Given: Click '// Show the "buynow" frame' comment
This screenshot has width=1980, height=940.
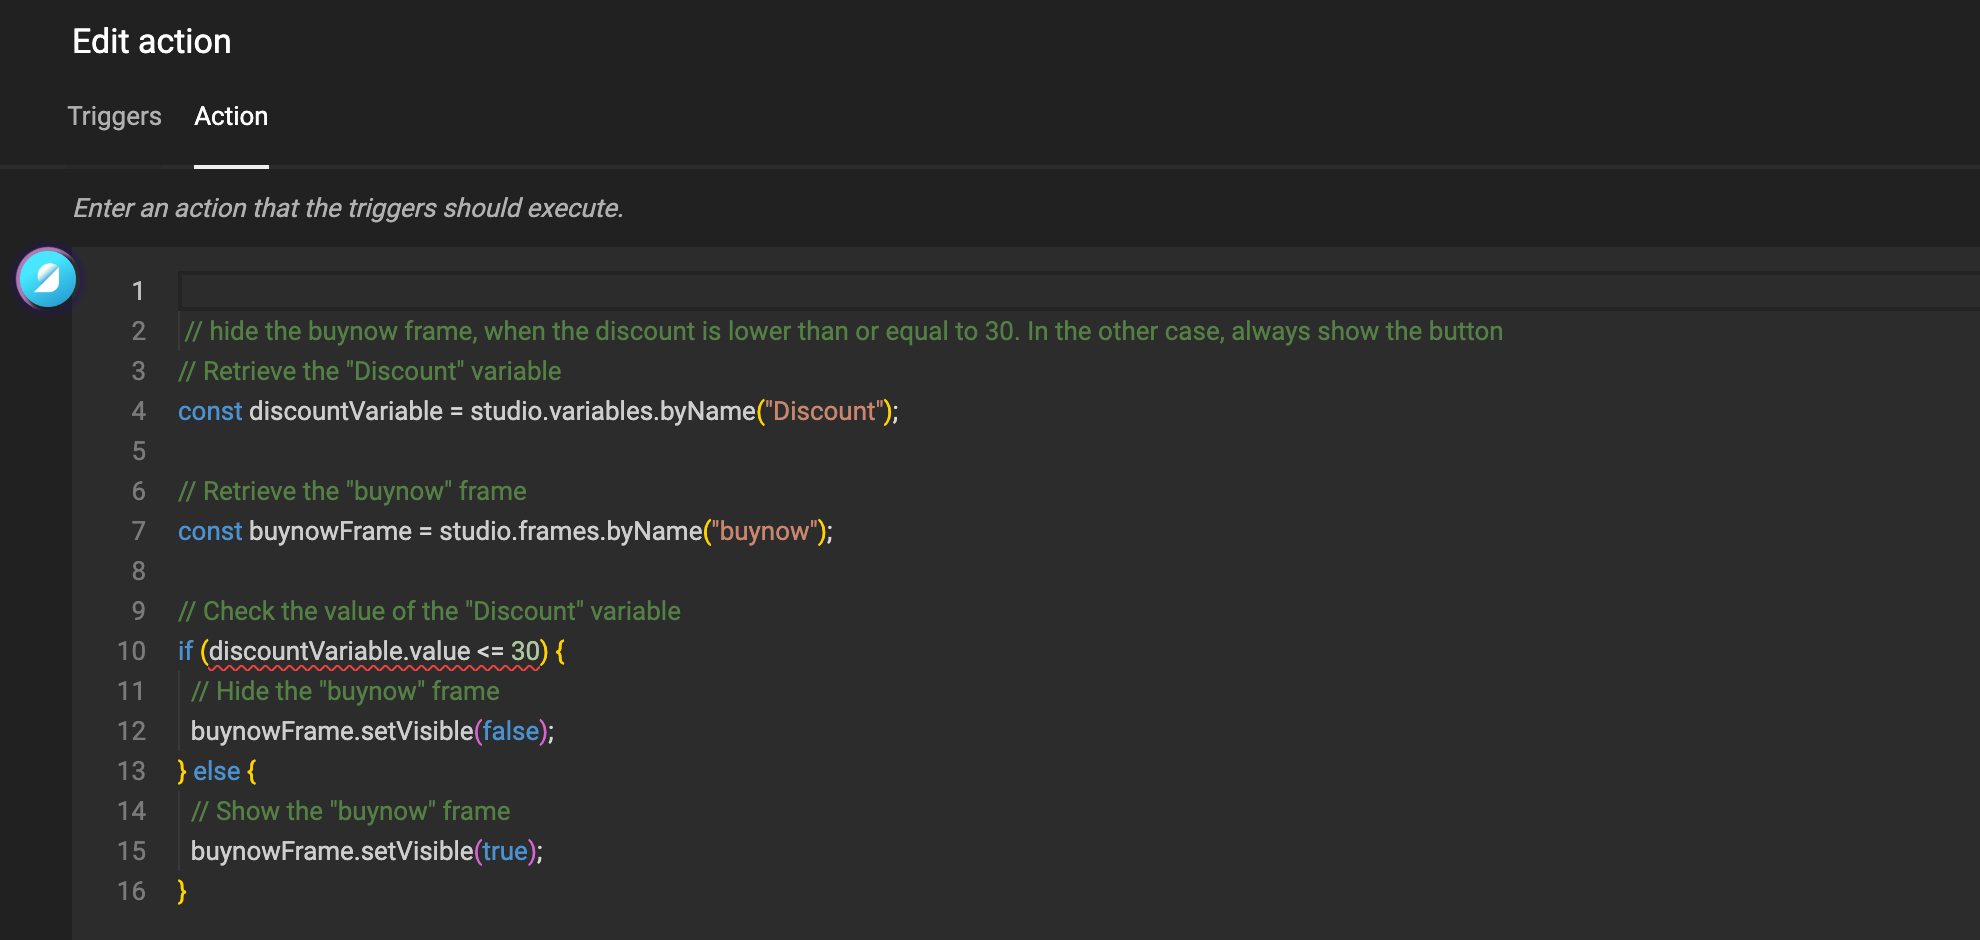Looking at the screenshot, I should (350, 811).
